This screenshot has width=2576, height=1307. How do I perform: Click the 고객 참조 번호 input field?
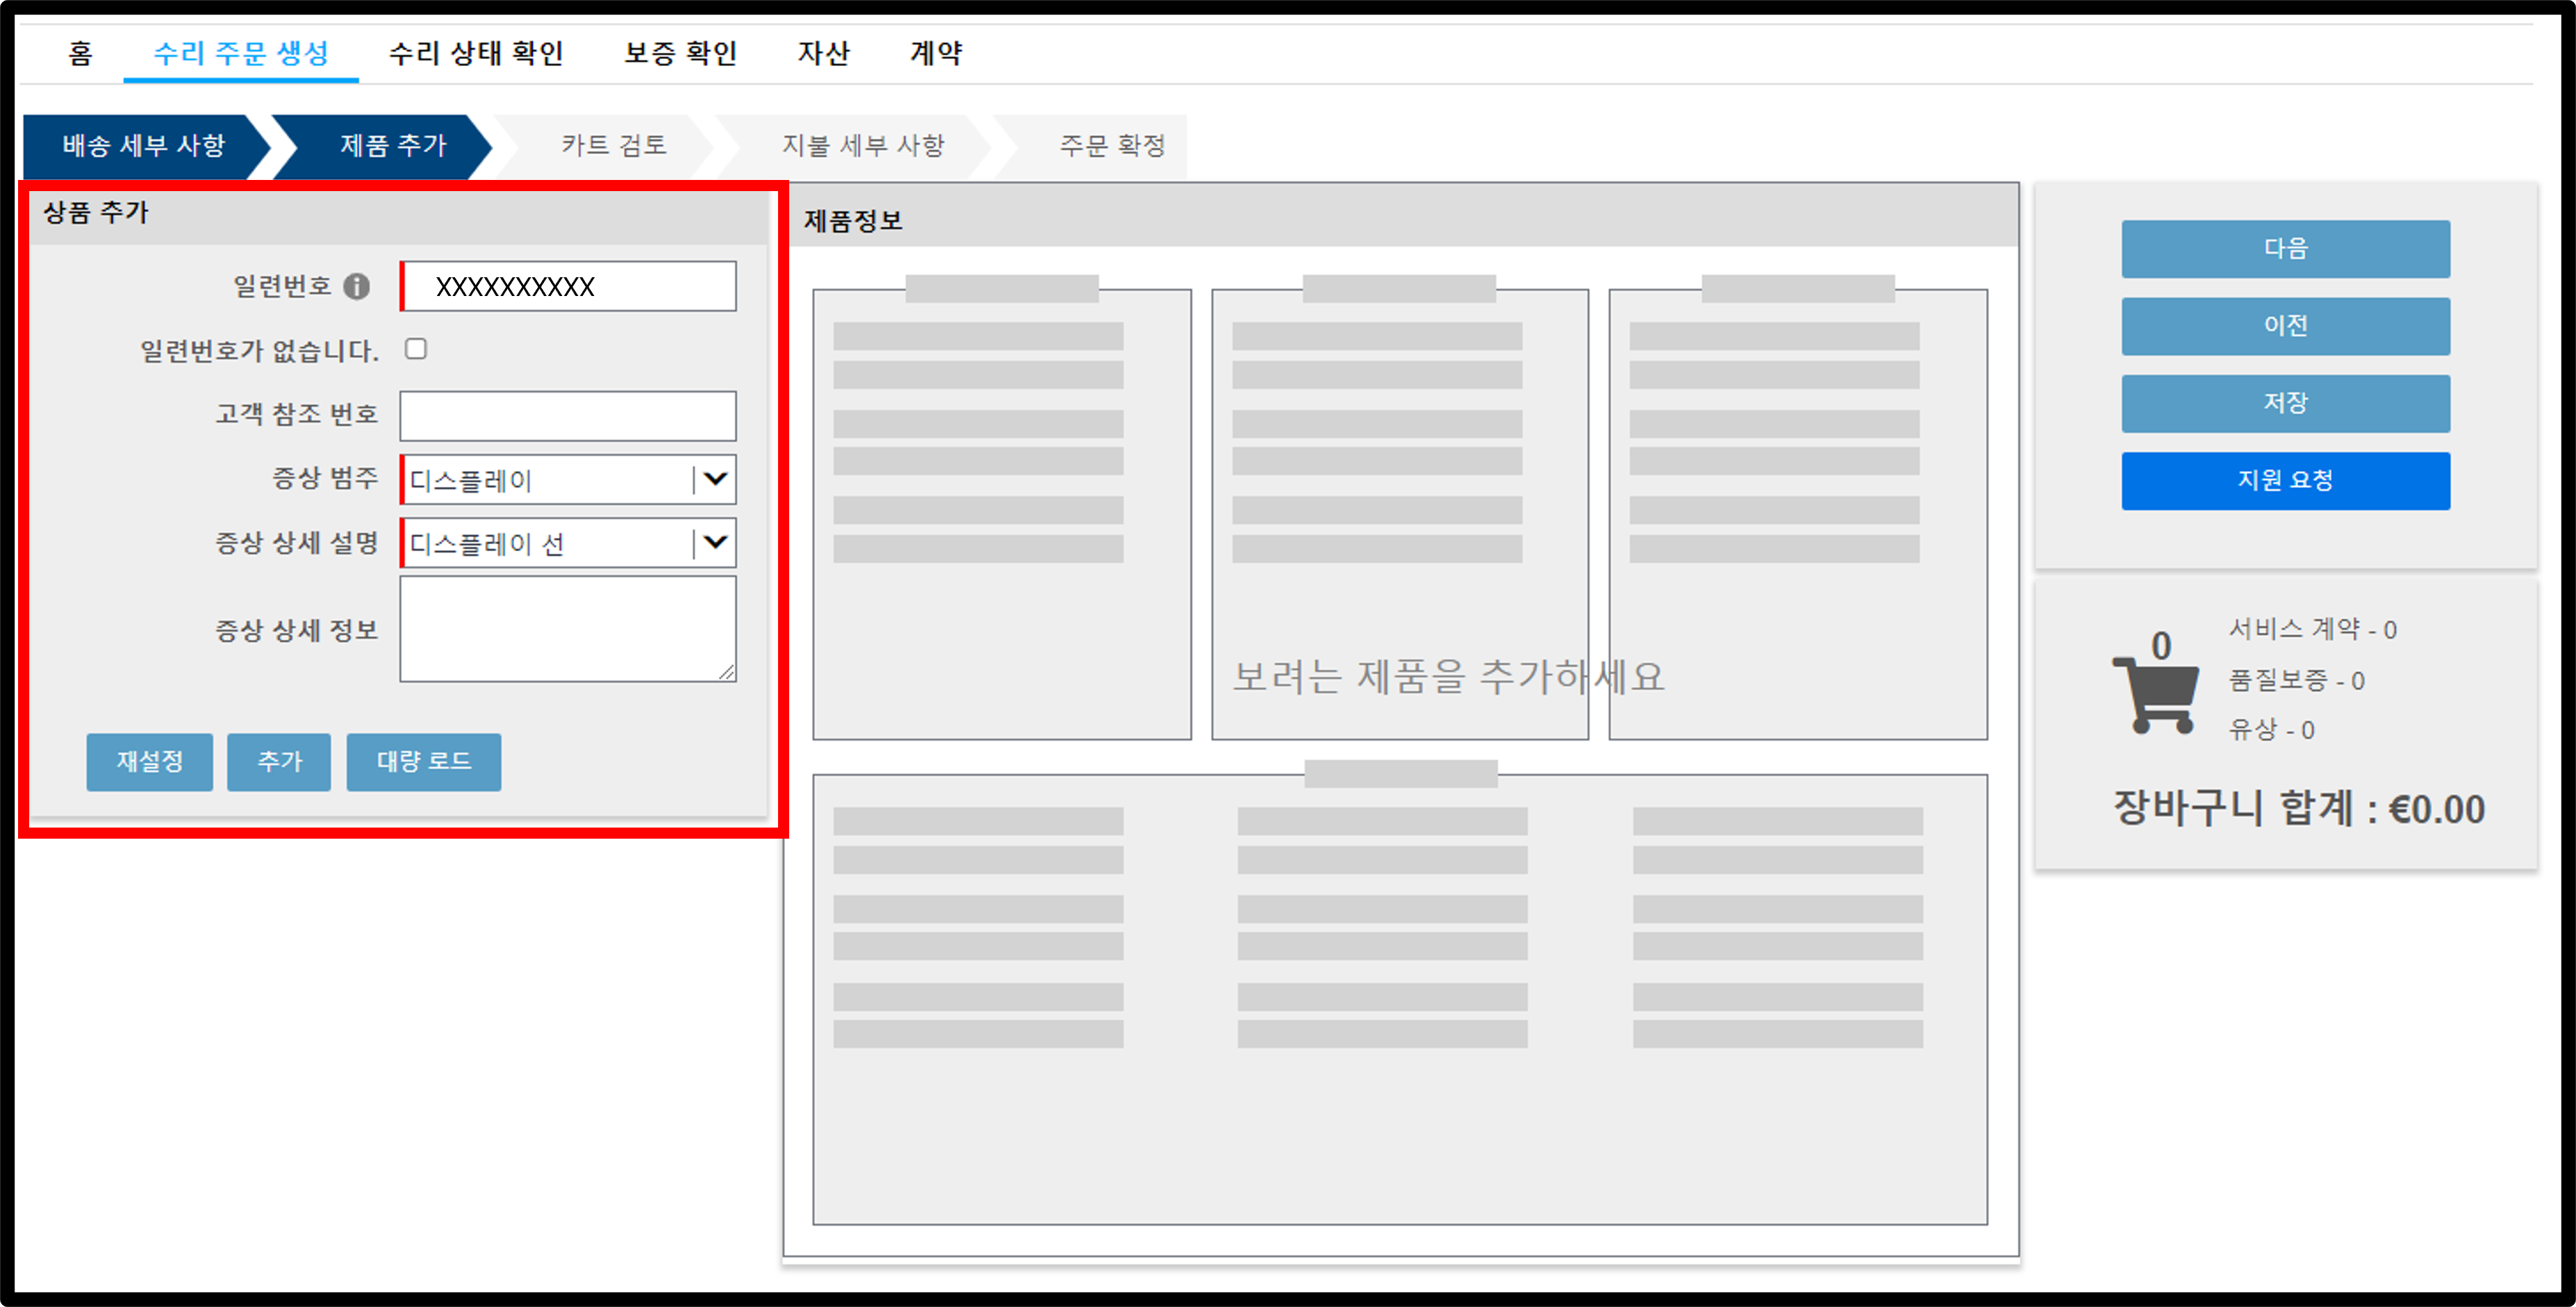click(568, 416)
